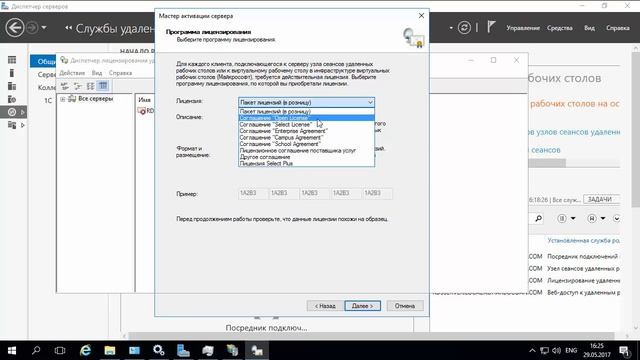Open Task View on the taskbar
Image resolution: width=640 pixels, height=360 pixels.
point(60,350)
